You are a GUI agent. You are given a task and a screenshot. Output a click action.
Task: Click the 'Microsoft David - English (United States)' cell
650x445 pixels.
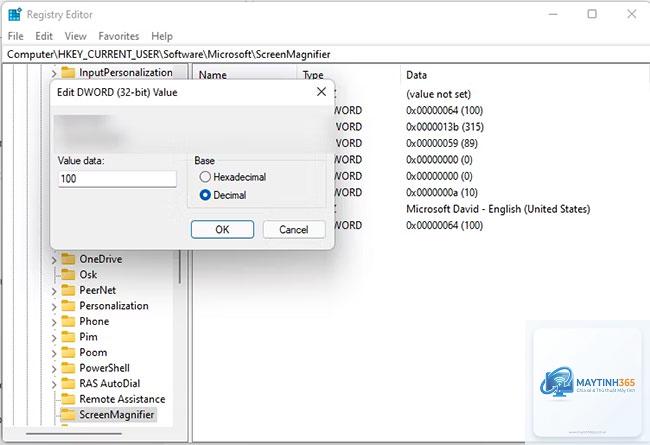[498, 209]
